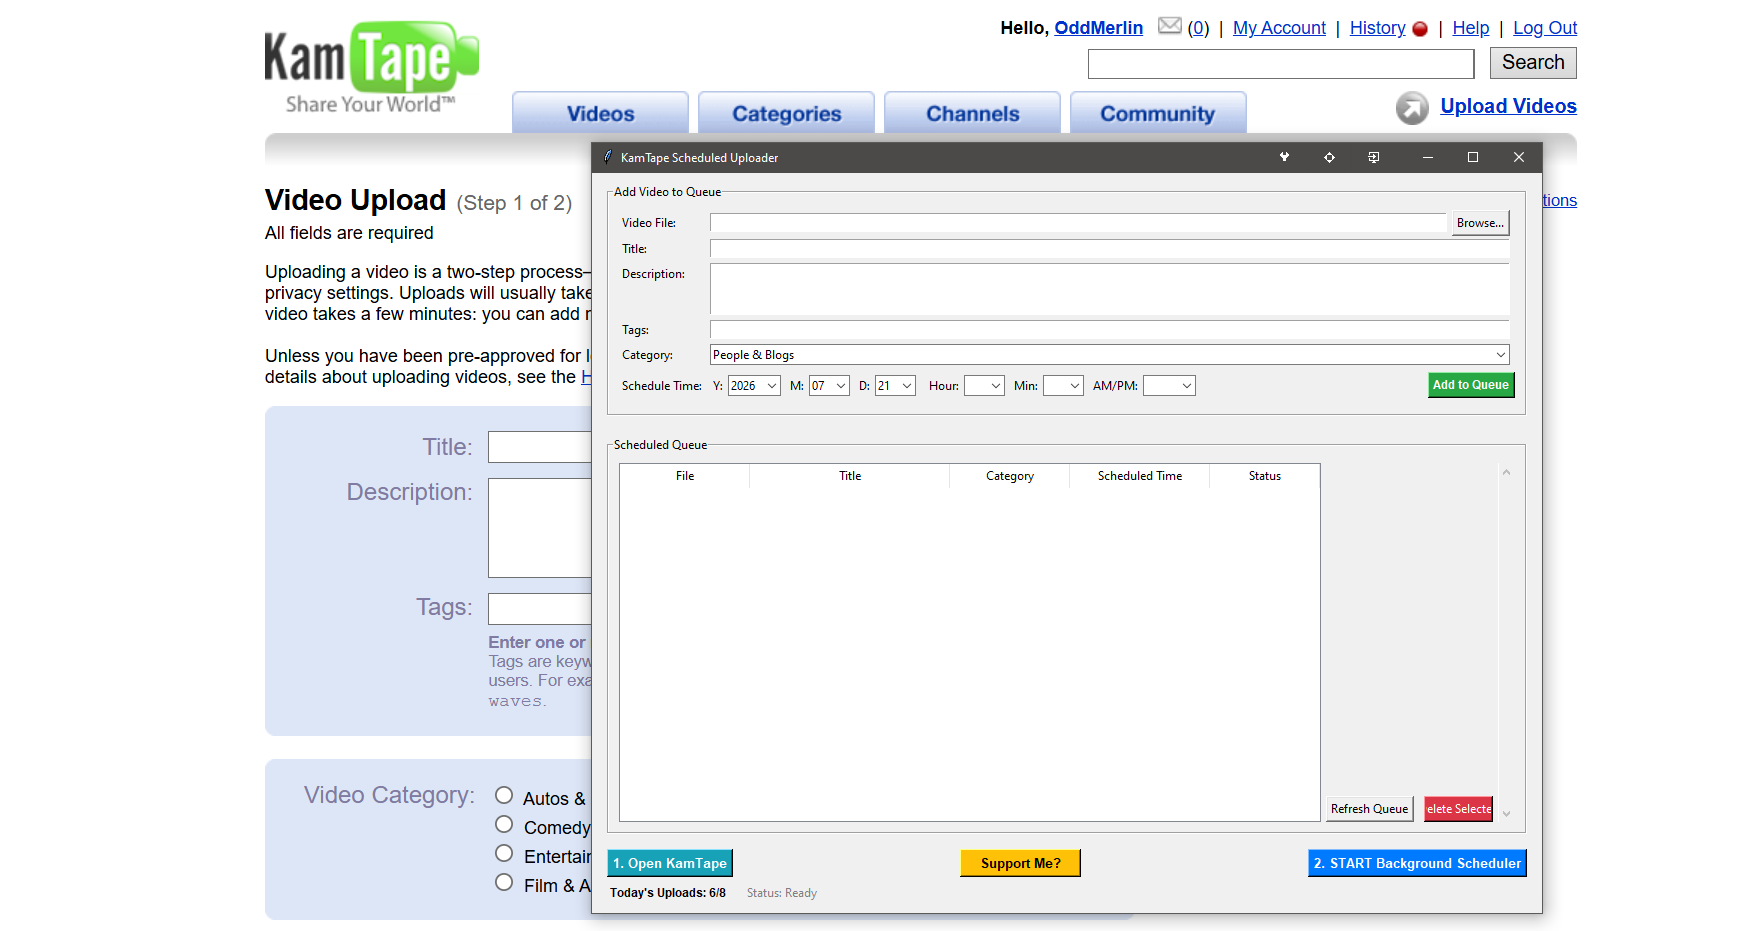Open the Videos tab

click(600, 113)
